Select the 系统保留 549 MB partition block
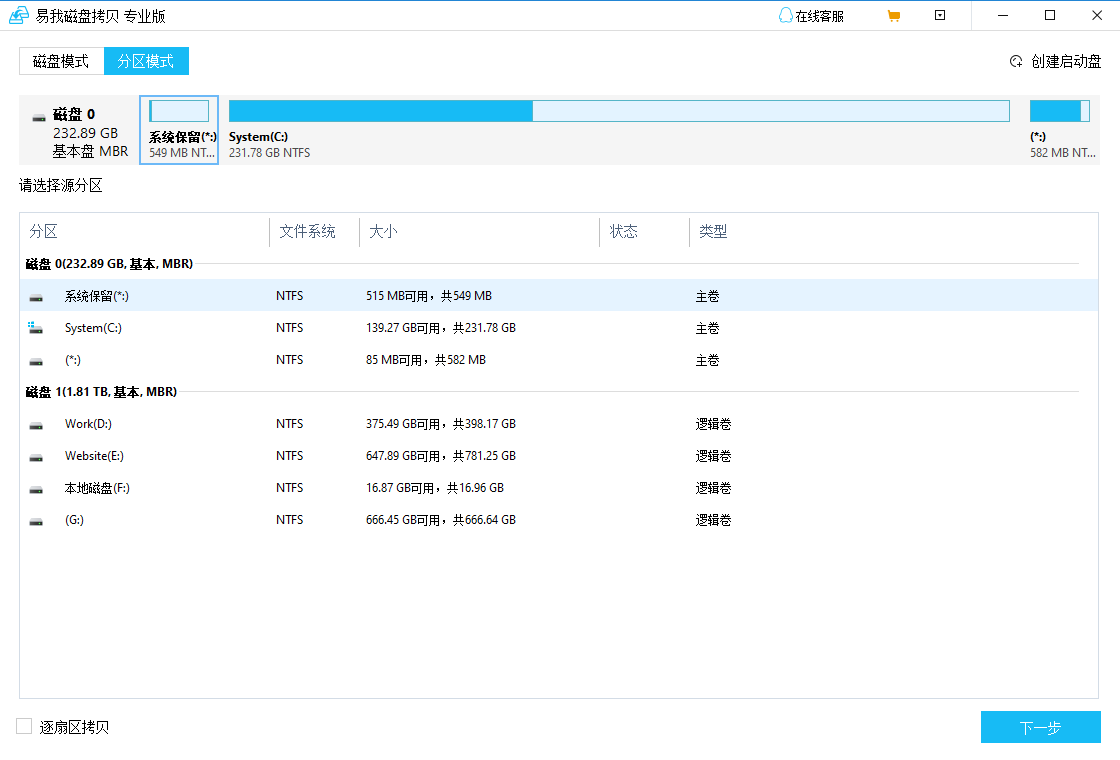 179,130
